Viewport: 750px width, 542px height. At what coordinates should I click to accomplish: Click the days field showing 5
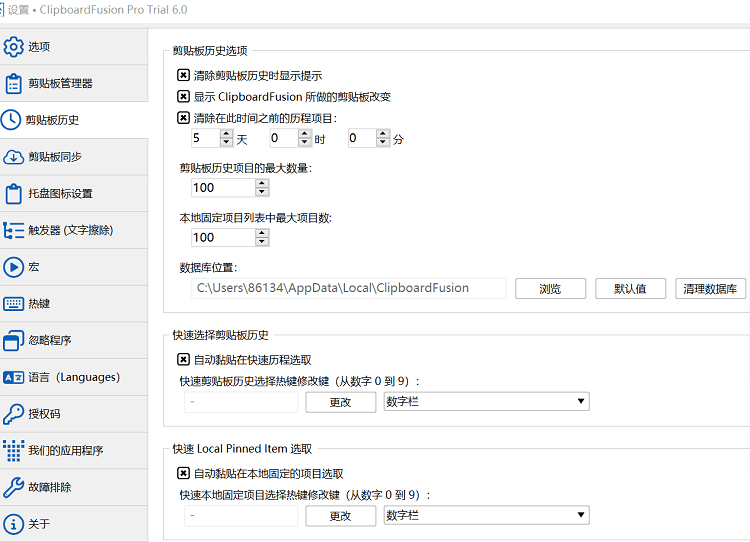(x=206, y=138)
